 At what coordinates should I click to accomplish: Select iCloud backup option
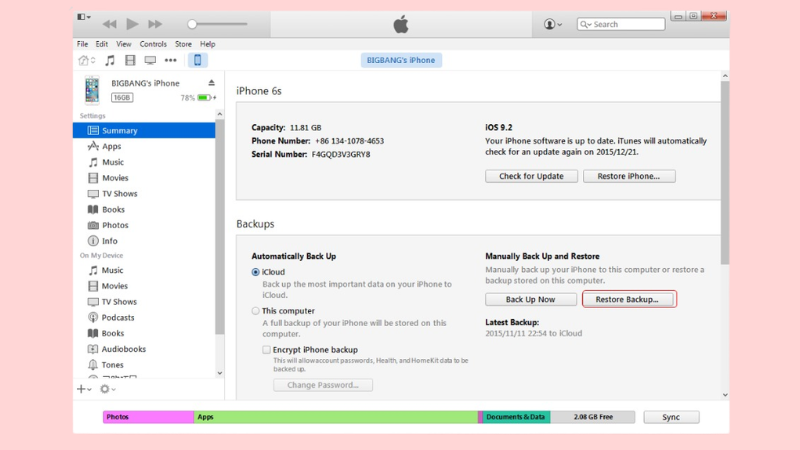[x=256, y=272]
